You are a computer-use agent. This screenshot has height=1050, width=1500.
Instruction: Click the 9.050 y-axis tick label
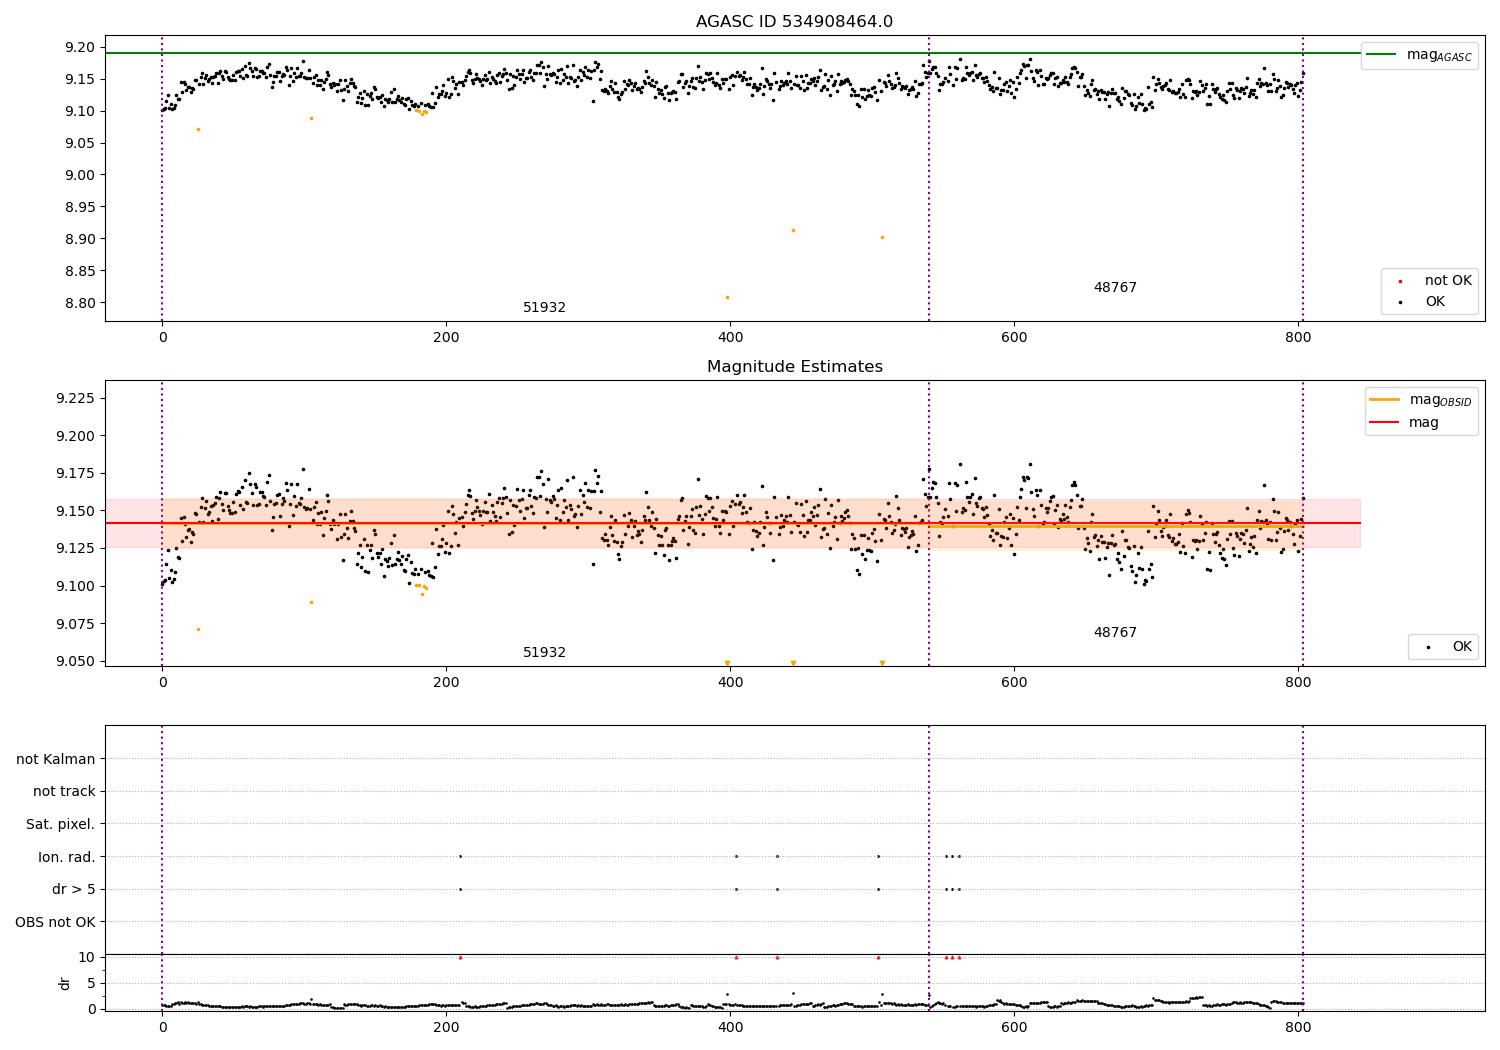(75, 661)
